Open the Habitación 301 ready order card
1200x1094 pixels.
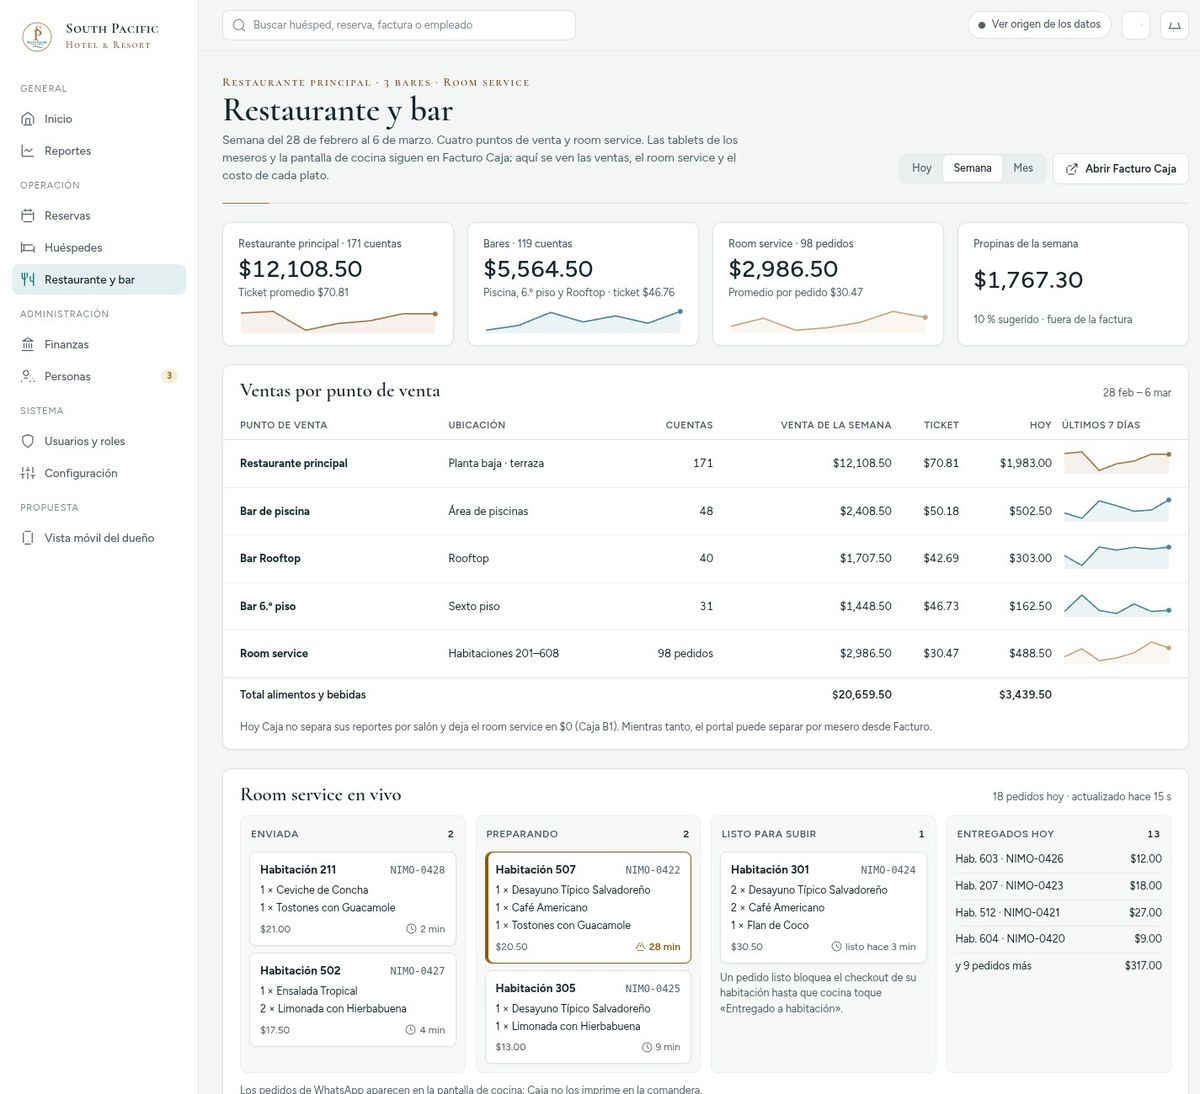pos(823,908)
